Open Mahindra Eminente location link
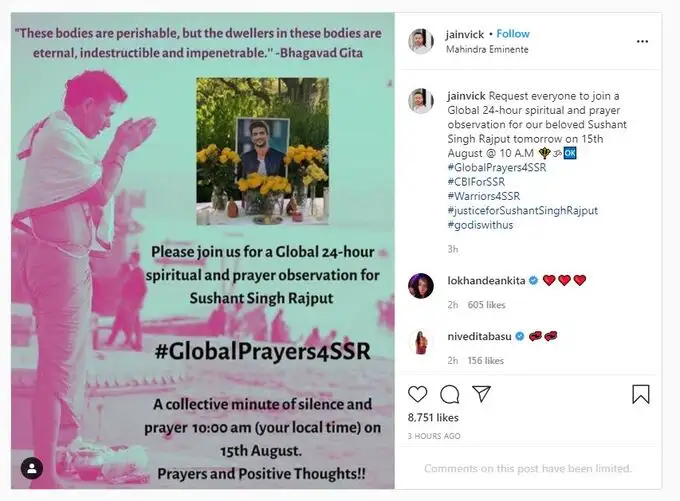This screenshot has width=680, height=501. click(x=487, y=49)
